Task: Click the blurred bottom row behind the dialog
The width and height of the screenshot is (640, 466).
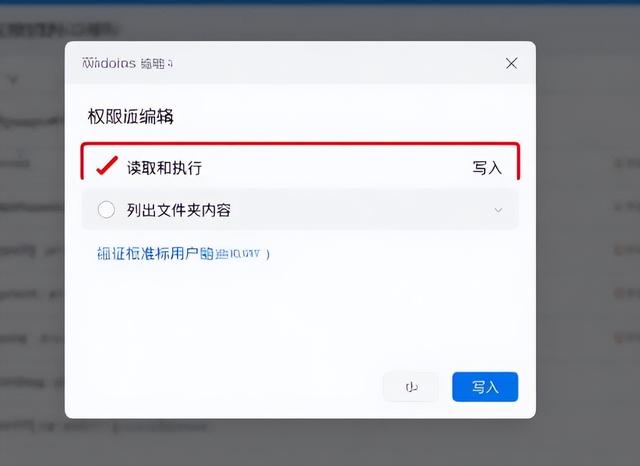Action: (x=103, y=427)
